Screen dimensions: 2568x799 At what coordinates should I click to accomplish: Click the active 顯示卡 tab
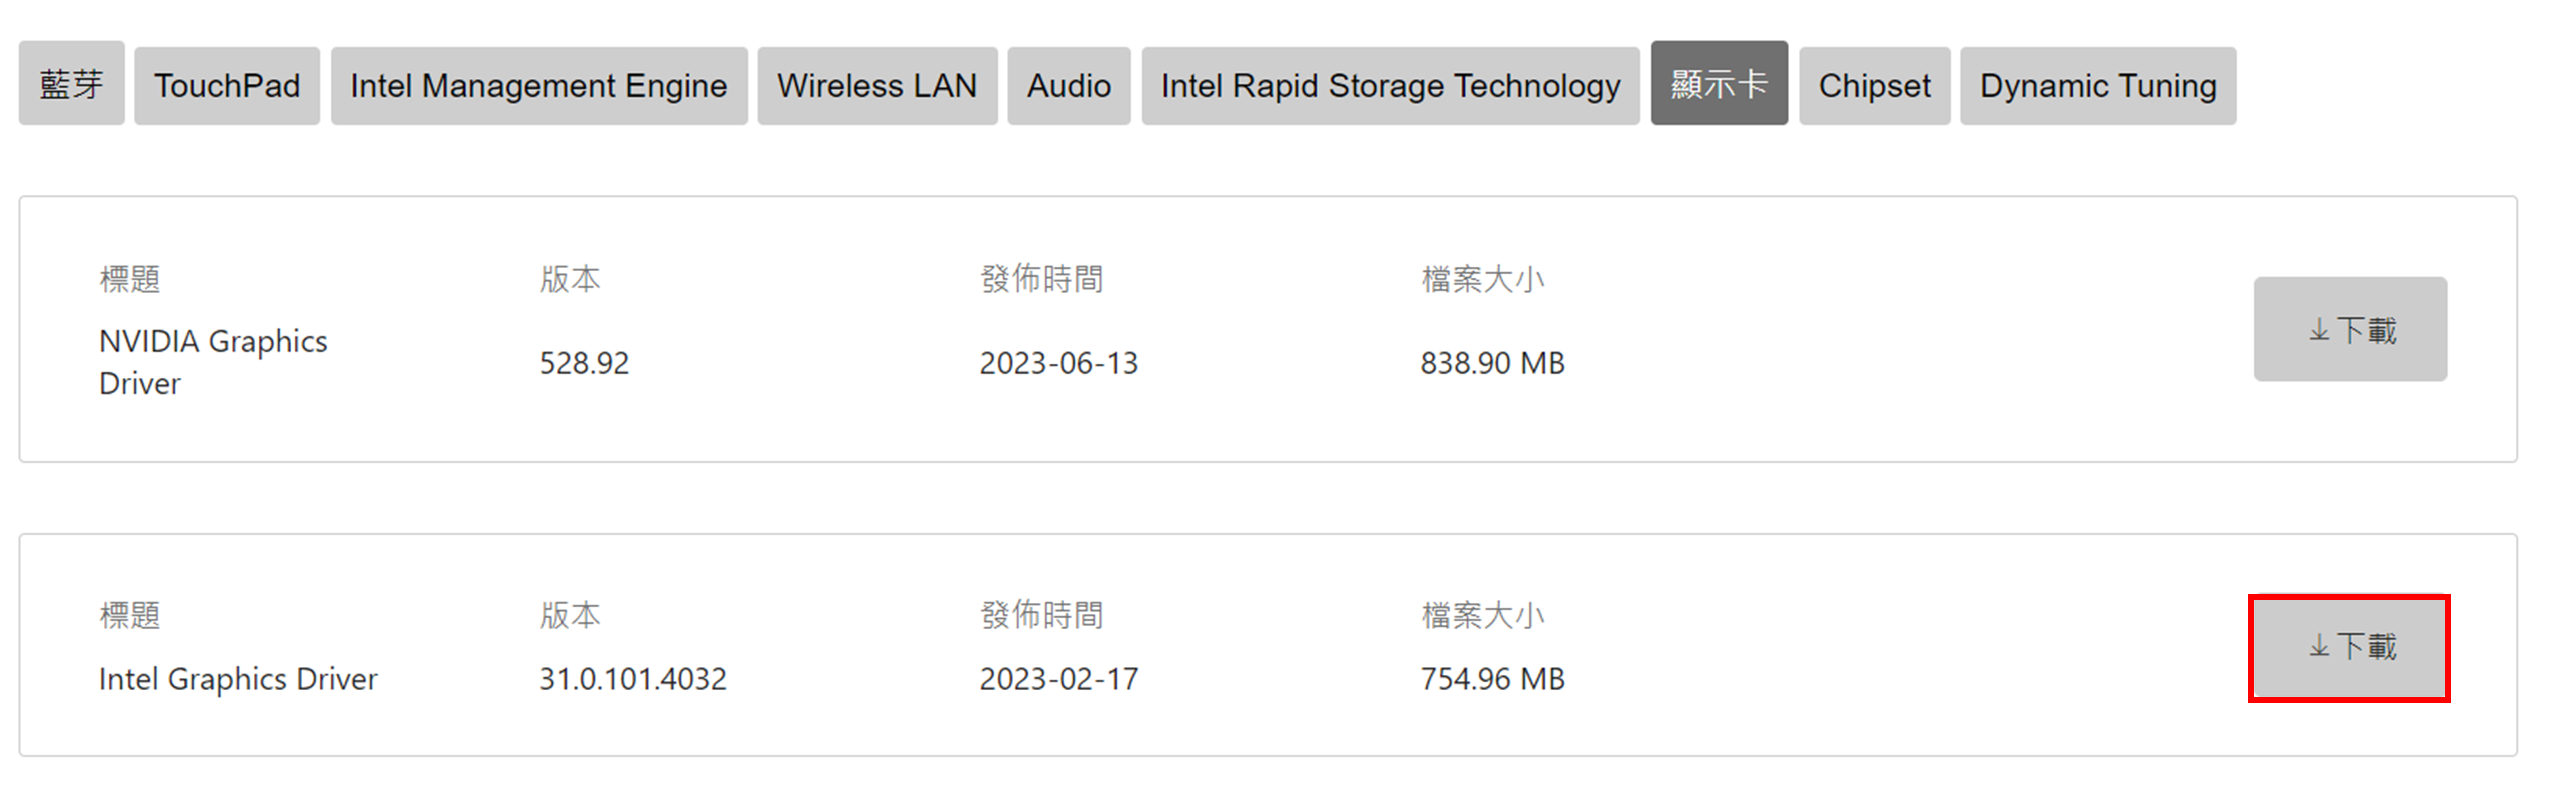tap(1718, 84)
